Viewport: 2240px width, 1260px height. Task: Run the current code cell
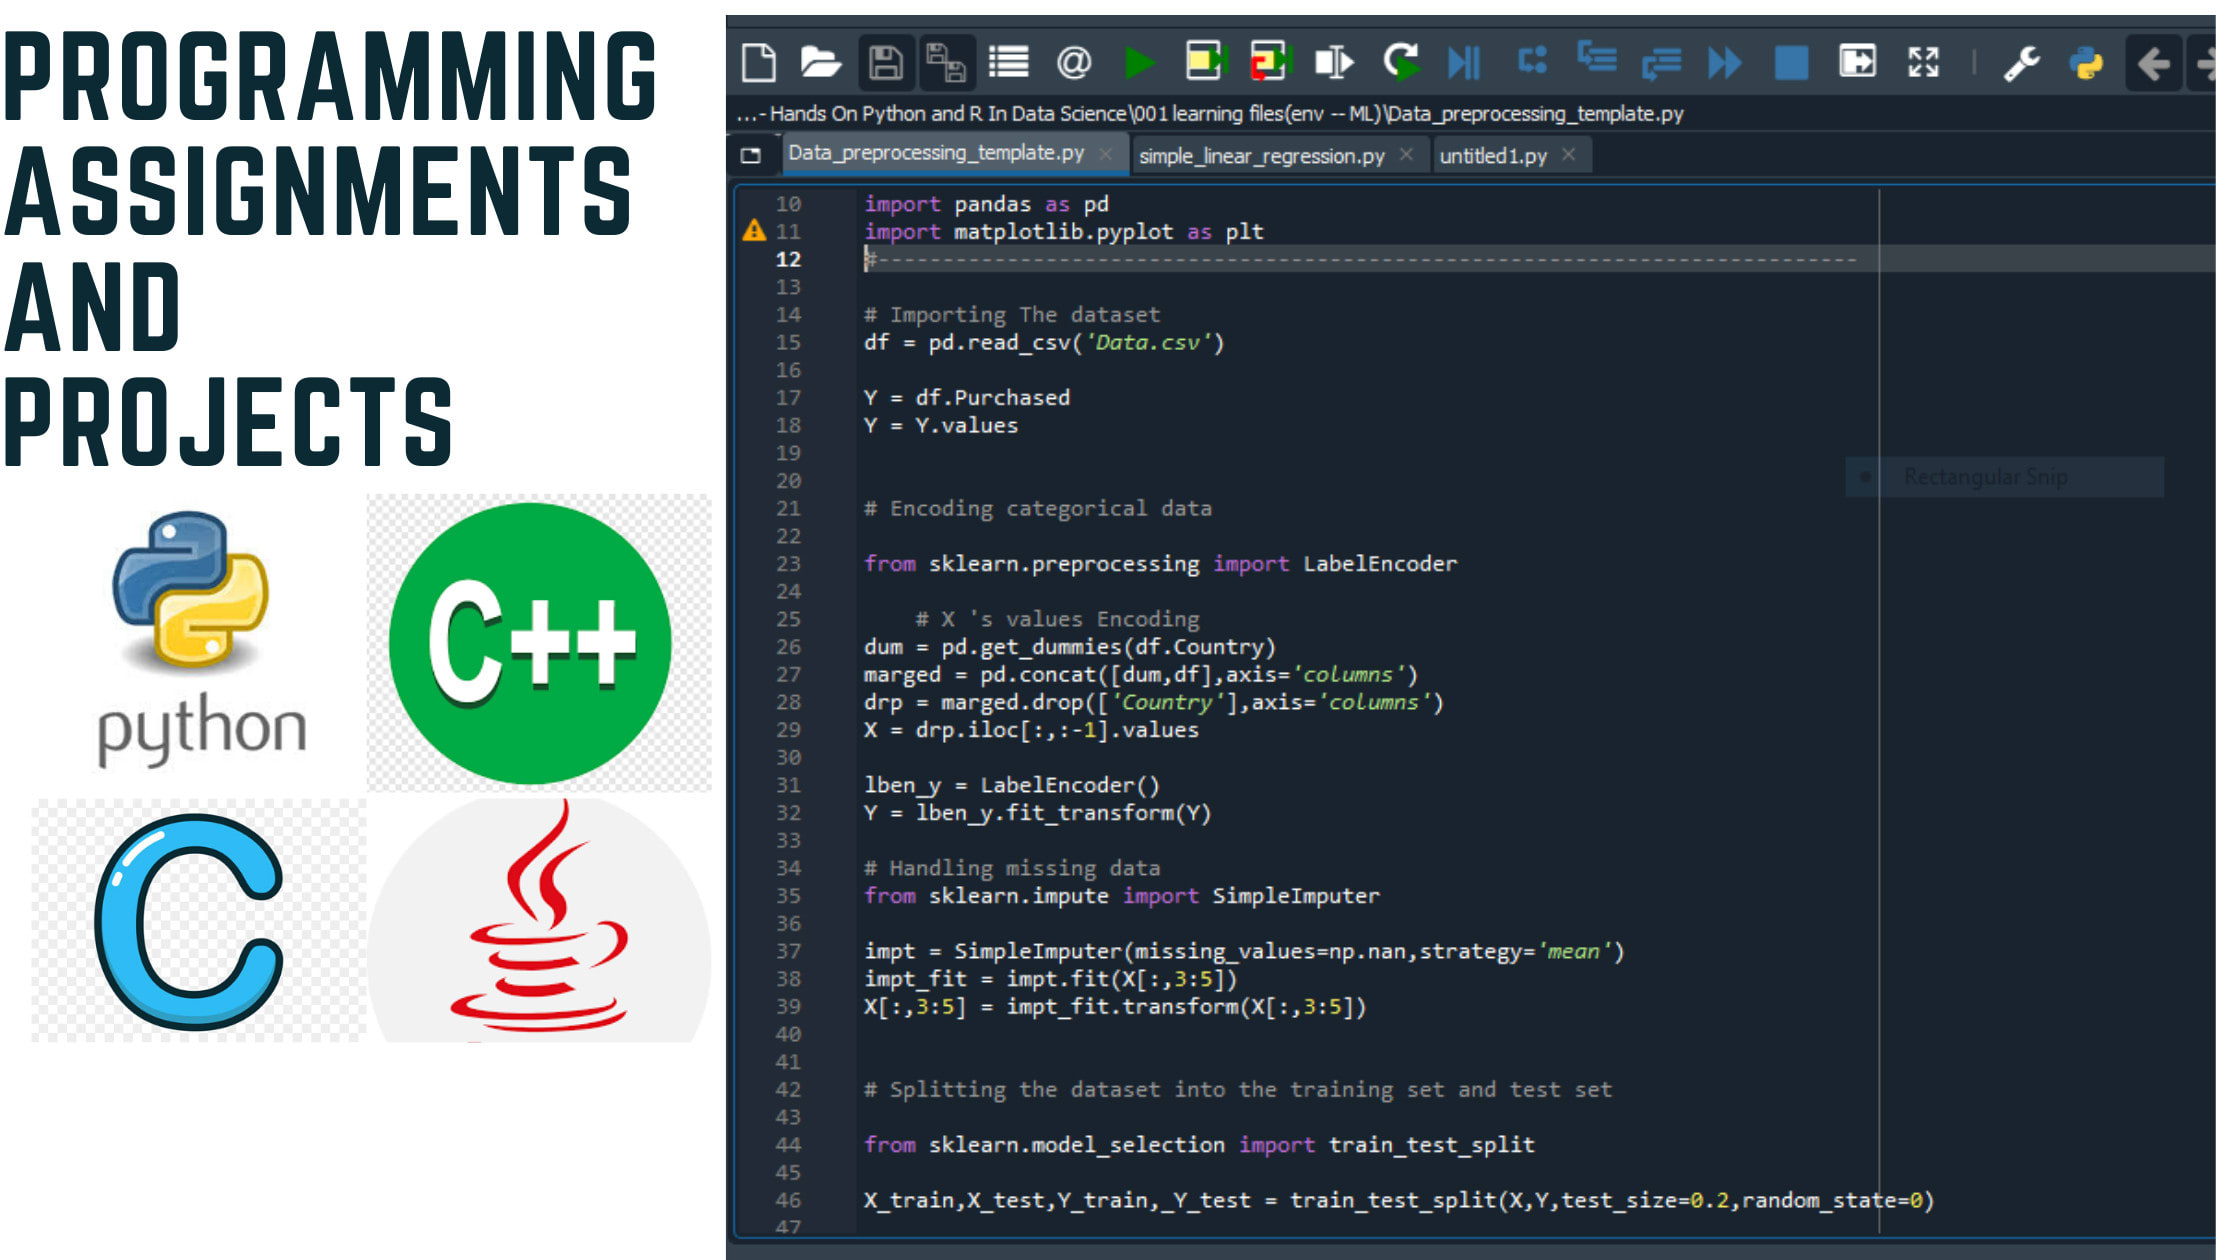tap(1205, 62)
